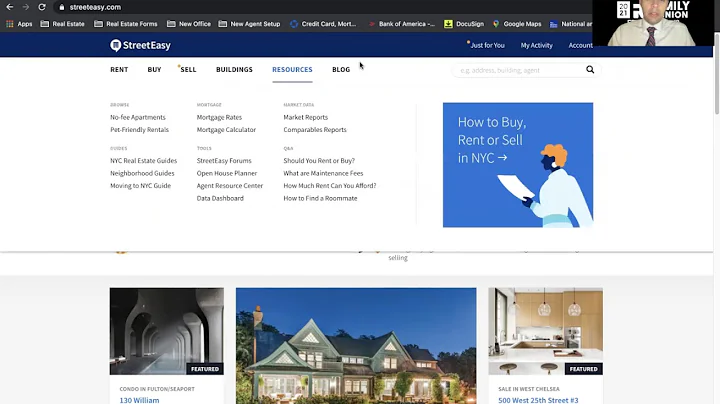Open the 130 William featured photo
Viewport: 720px width, 404px height.
coord(167,331)
